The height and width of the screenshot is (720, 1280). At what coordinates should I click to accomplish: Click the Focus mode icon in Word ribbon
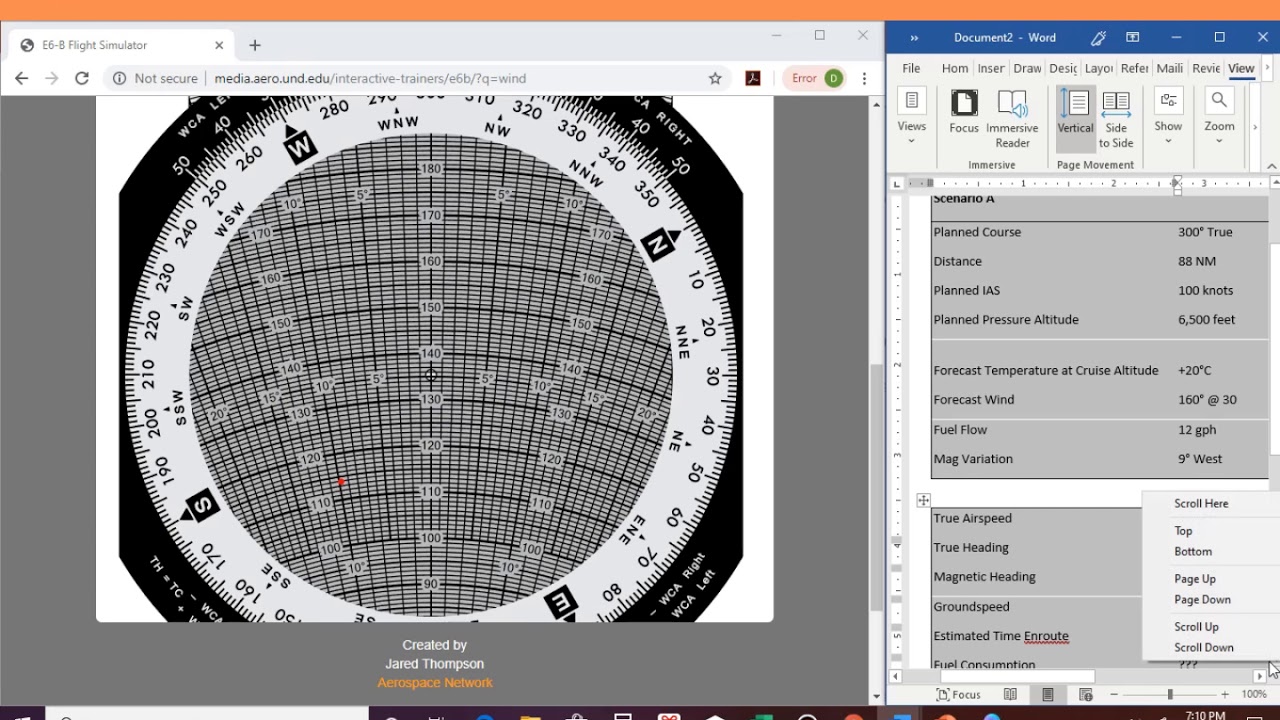(964, 112)
